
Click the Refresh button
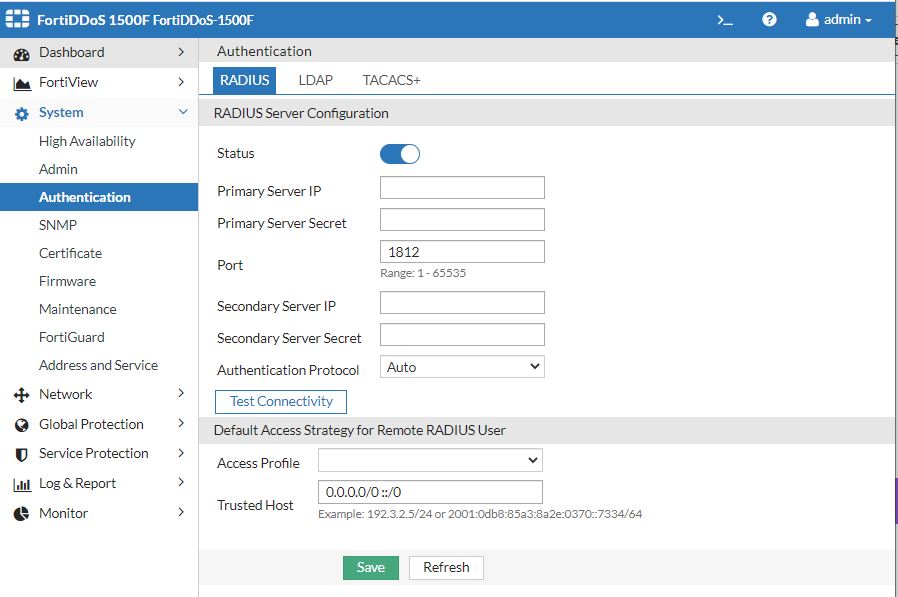[x=446, y=568]
